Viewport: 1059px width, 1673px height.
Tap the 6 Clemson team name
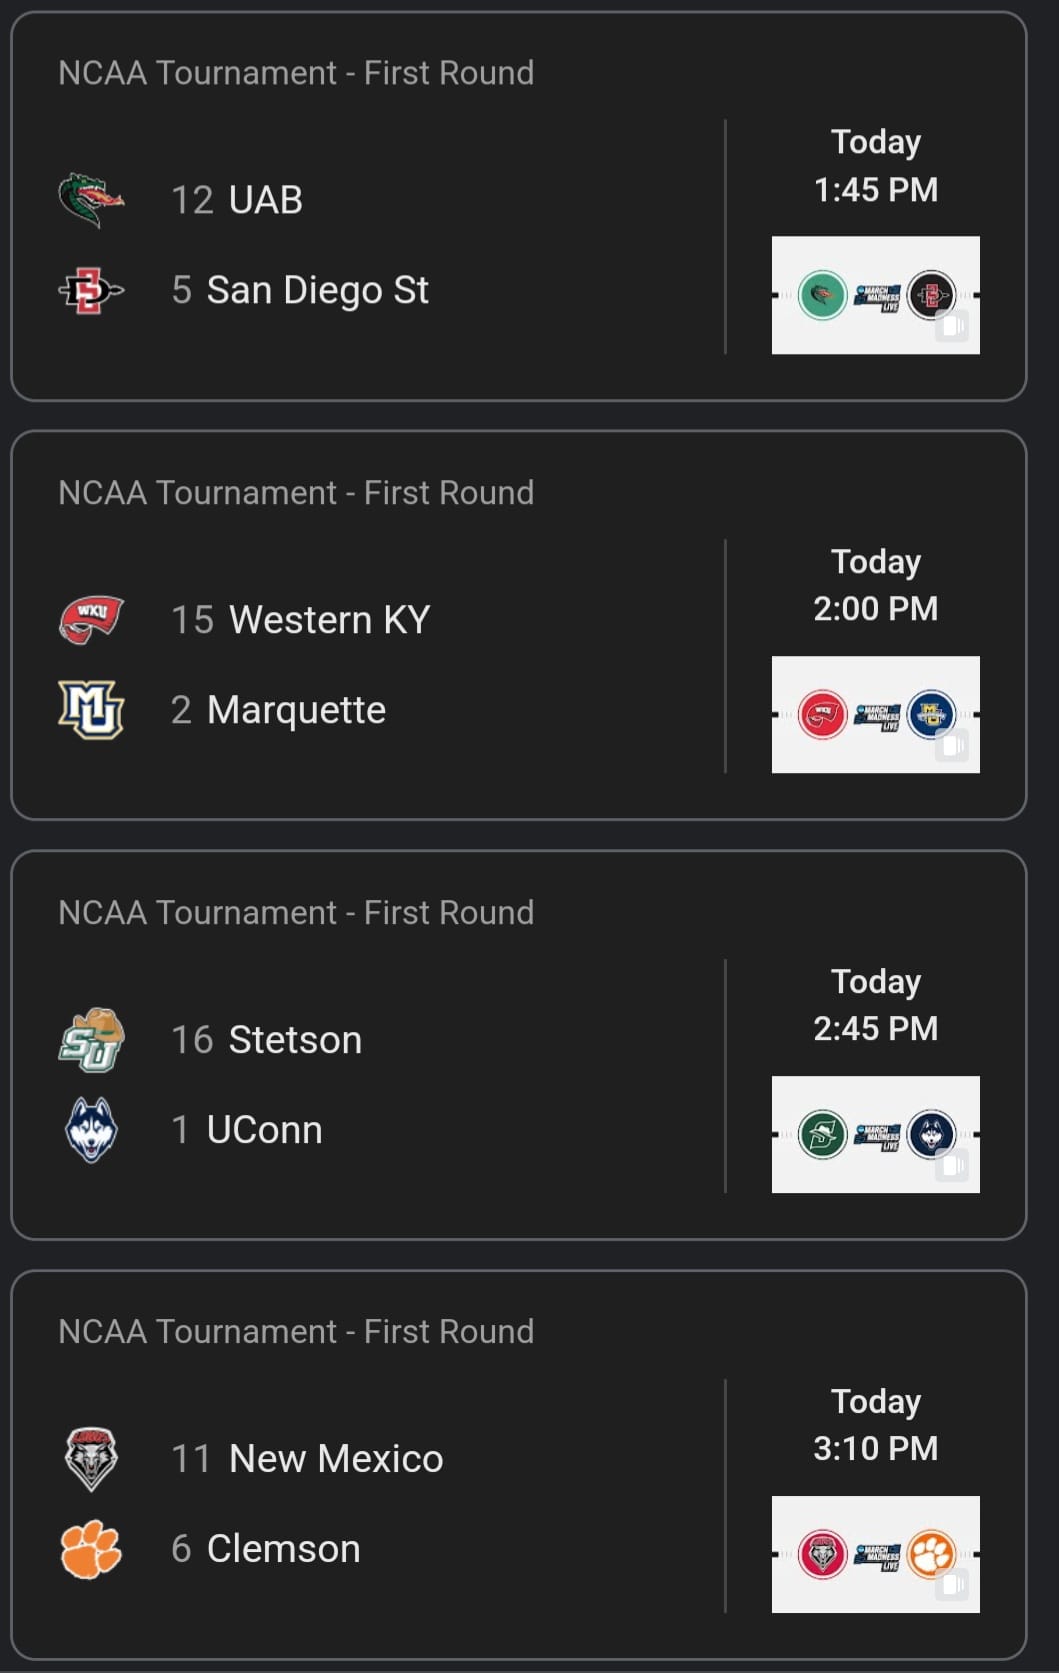click(x=265, y=1549)
